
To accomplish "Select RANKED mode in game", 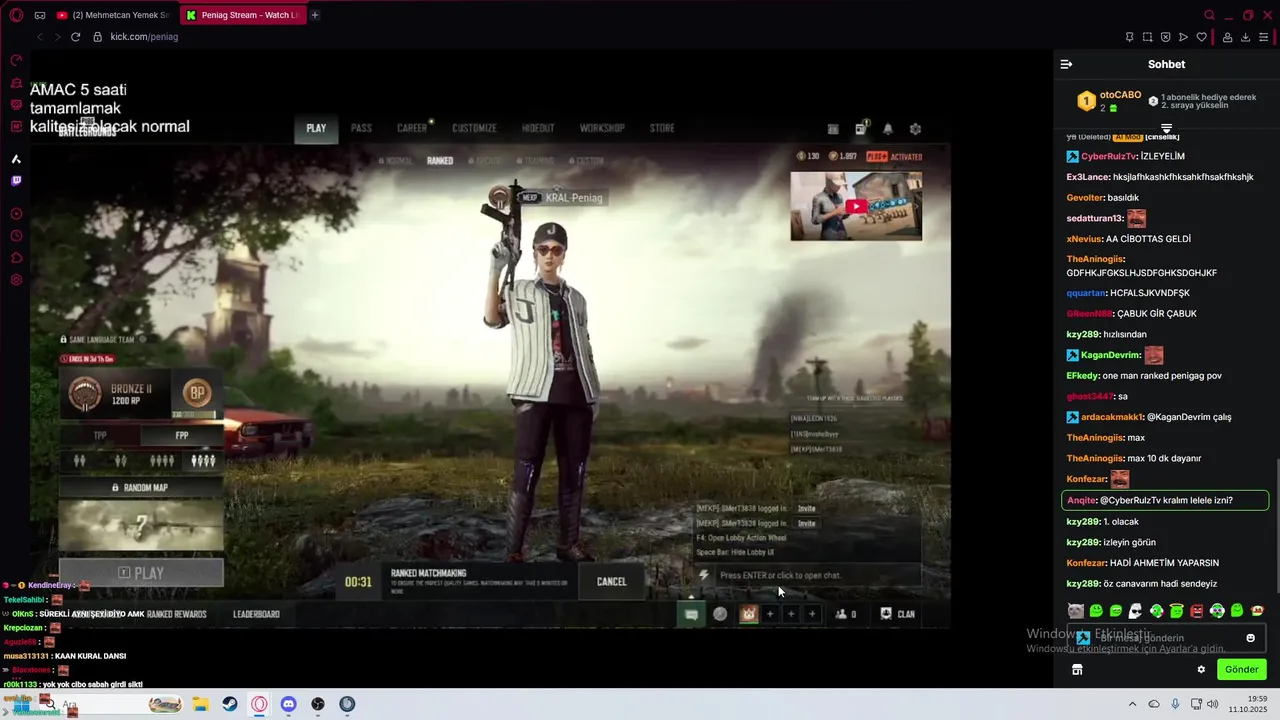I will [x=440, y=160].
